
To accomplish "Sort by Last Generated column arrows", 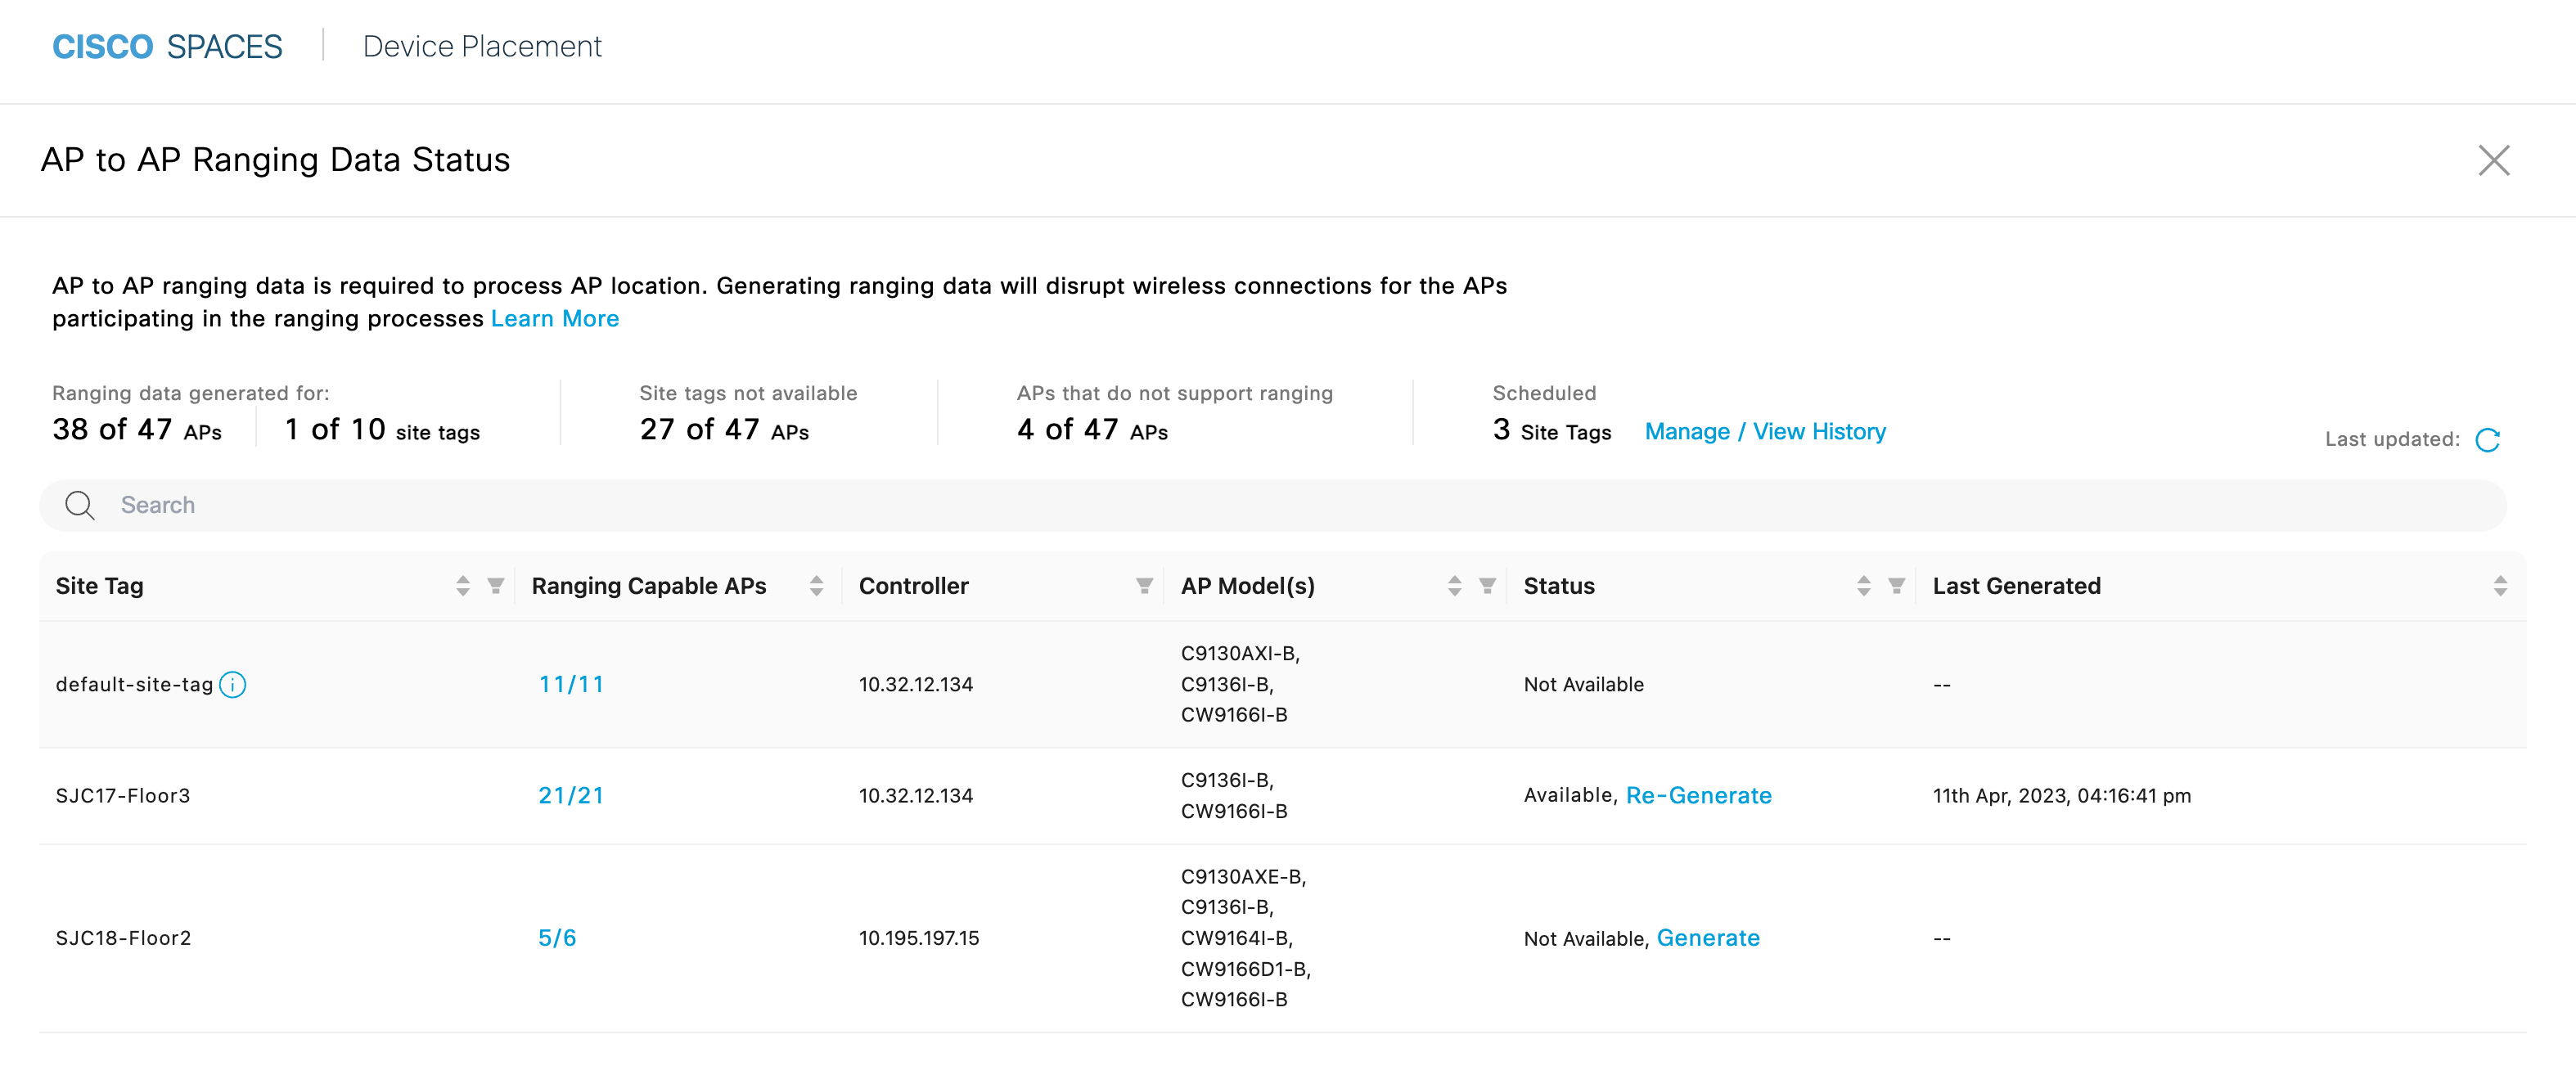I will pyautogui.click(x=2499, y=586).
